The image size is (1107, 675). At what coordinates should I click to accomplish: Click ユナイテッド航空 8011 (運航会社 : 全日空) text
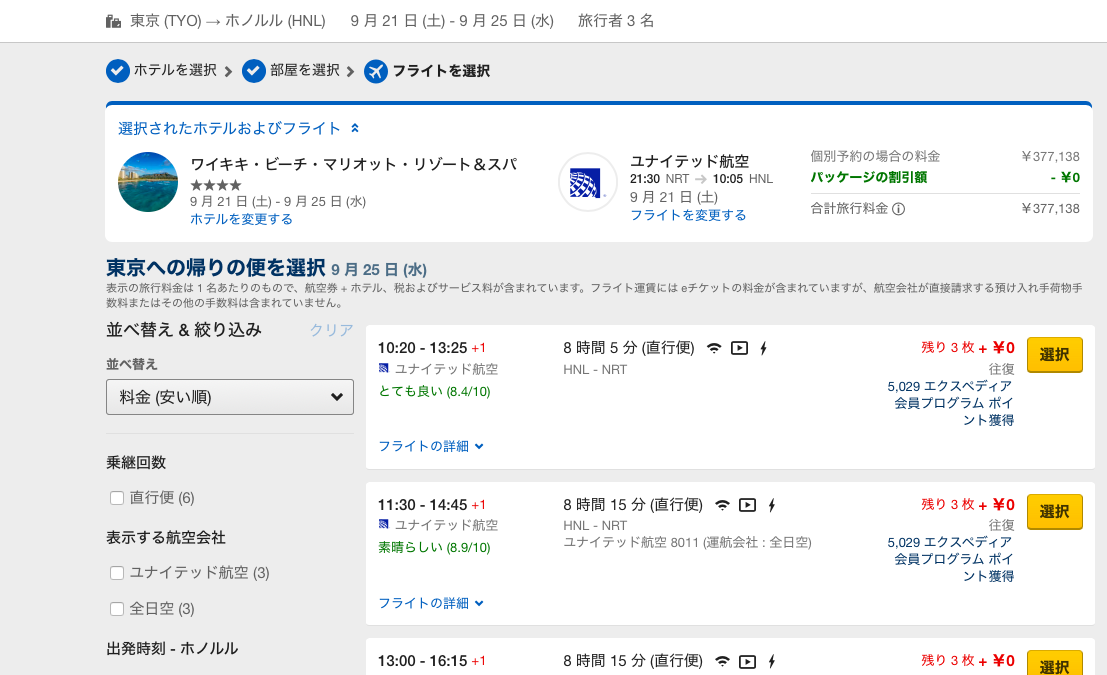pos(688,542)
